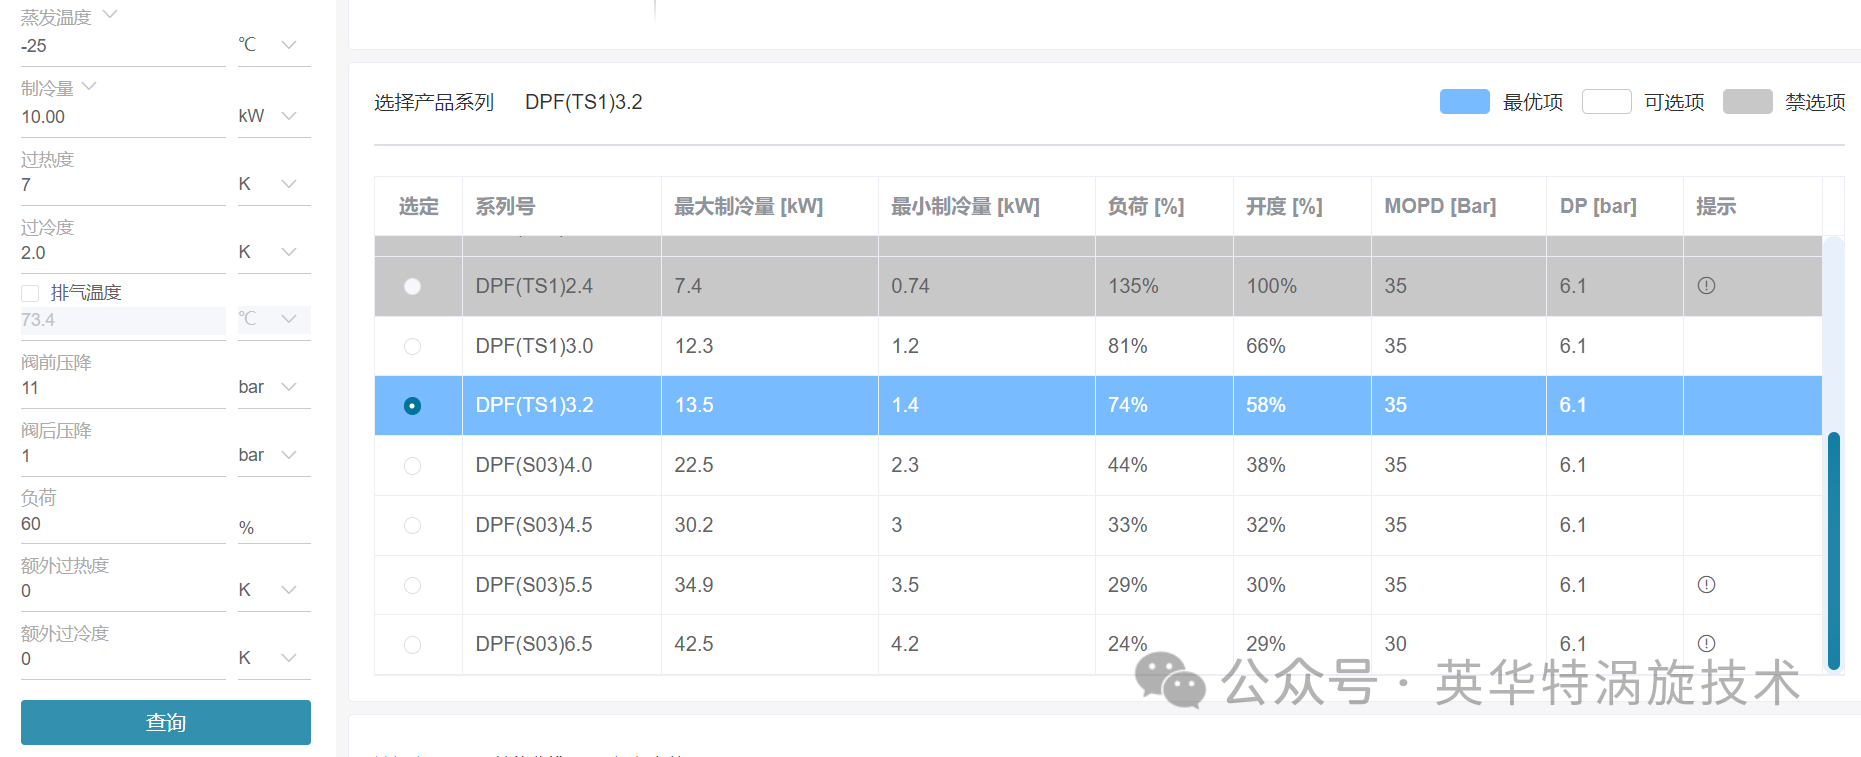Image resolution: width=1861 pixels, height=757 pixels.
Task: Click the DPF(TS1)2.4 series name cell
Action: point(562,286)
